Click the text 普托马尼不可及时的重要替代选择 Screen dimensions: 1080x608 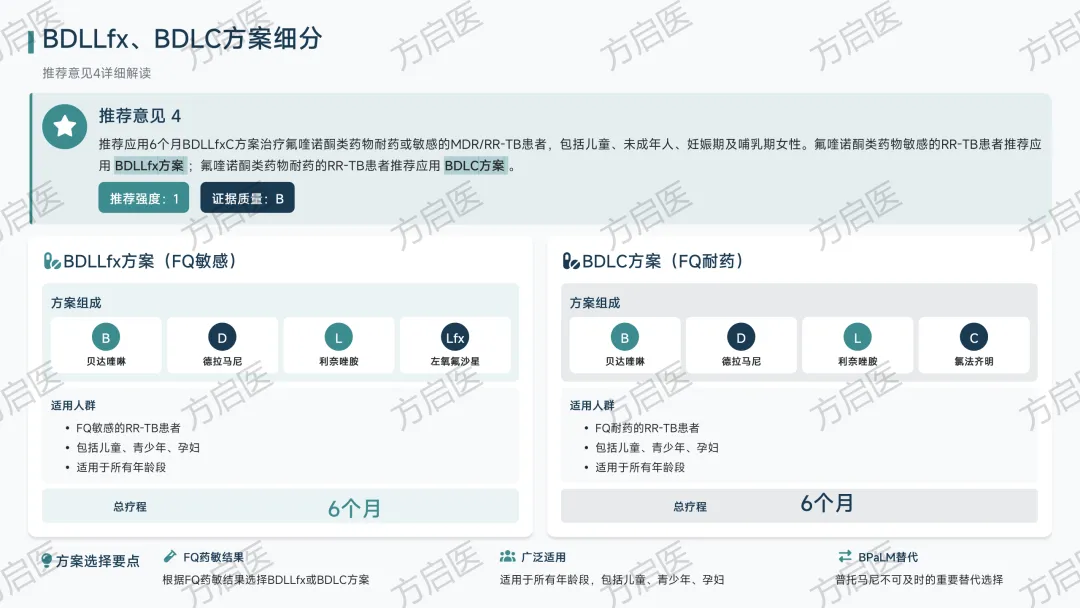[919, 580]
